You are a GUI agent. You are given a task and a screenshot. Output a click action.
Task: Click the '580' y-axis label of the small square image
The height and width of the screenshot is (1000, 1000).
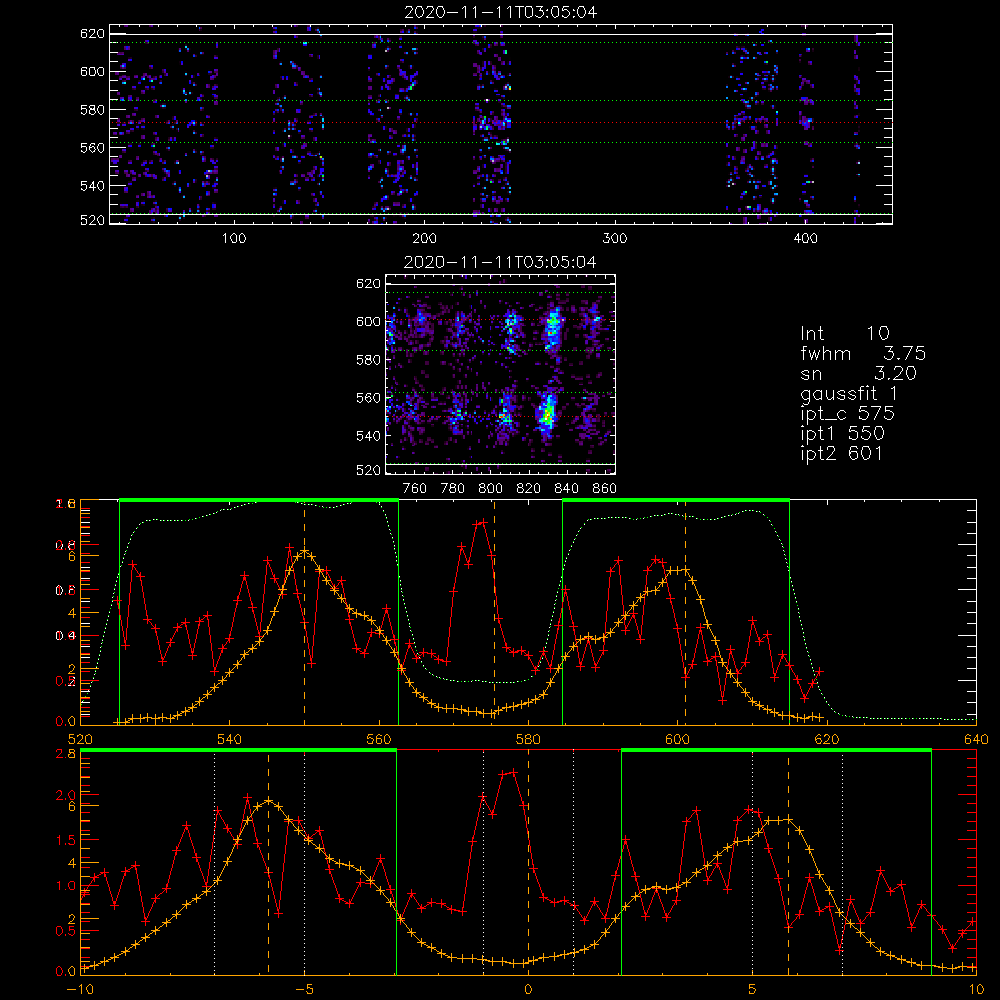tap(368, 360)
